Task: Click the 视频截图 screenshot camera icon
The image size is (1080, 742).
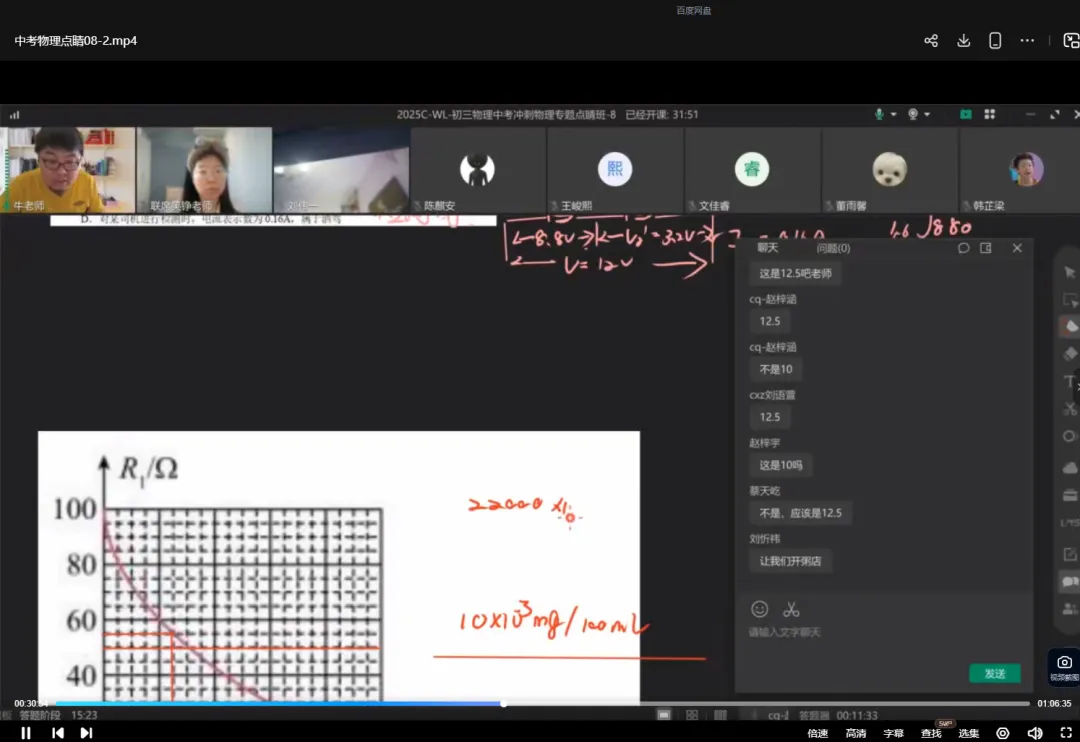Action: pyautogui.click(x=1064, y=663)
